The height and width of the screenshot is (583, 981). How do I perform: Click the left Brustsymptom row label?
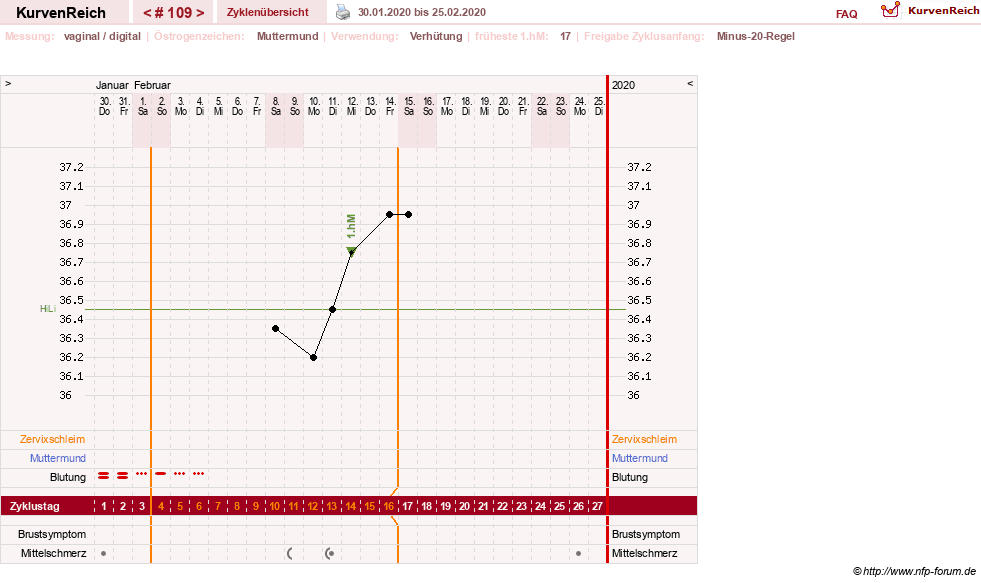point(52,534)
